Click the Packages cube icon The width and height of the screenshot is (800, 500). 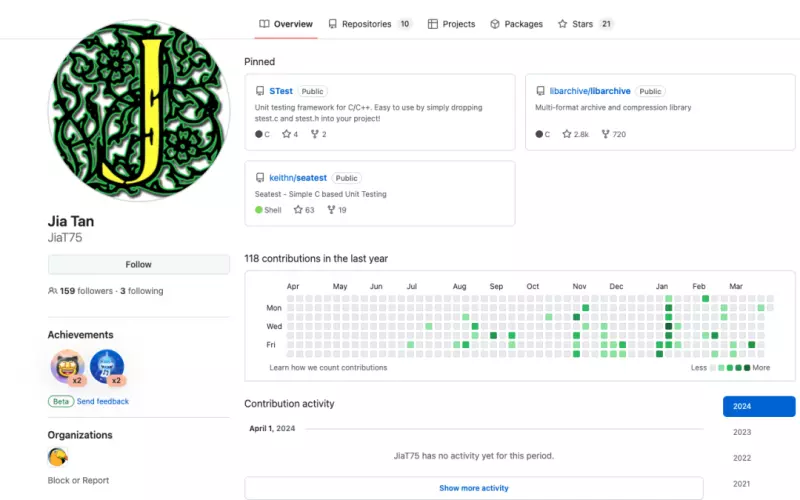pyautogui.click(x=495, y=24)
